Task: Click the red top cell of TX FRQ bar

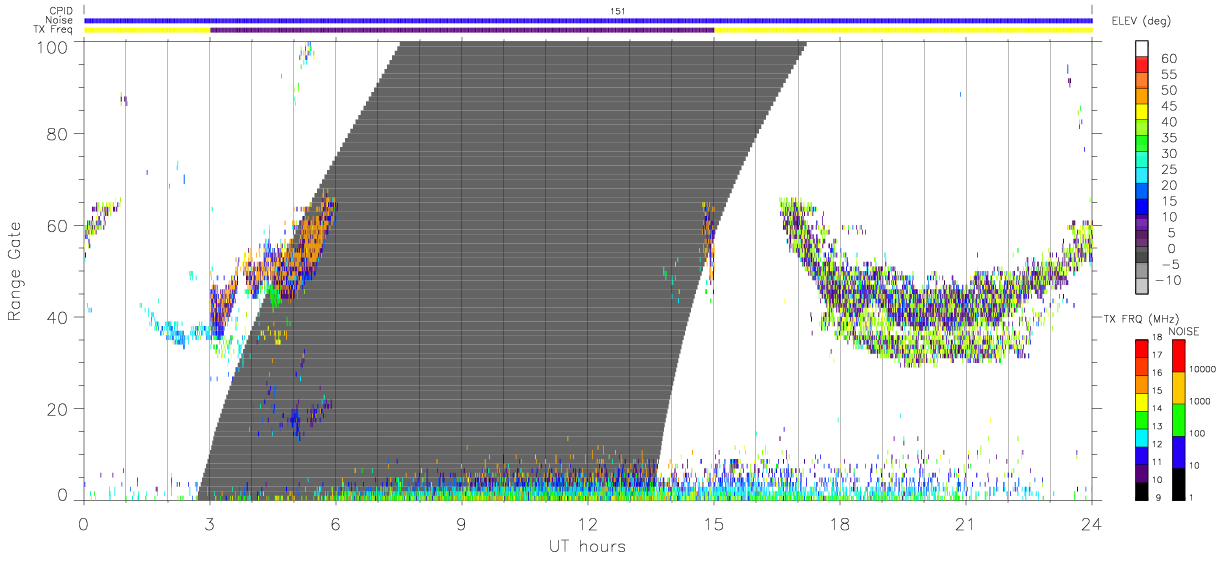Action: (x=1141, y=348)
